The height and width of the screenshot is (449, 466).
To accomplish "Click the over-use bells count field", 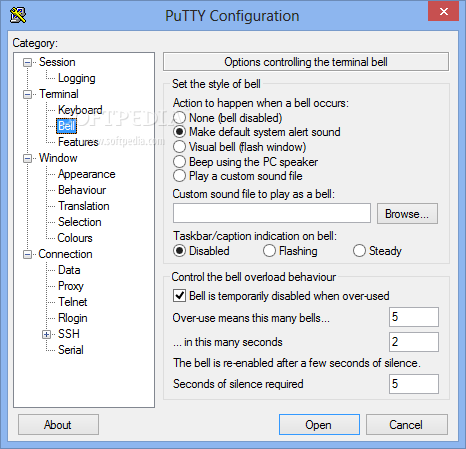I will tap(414, 317).
